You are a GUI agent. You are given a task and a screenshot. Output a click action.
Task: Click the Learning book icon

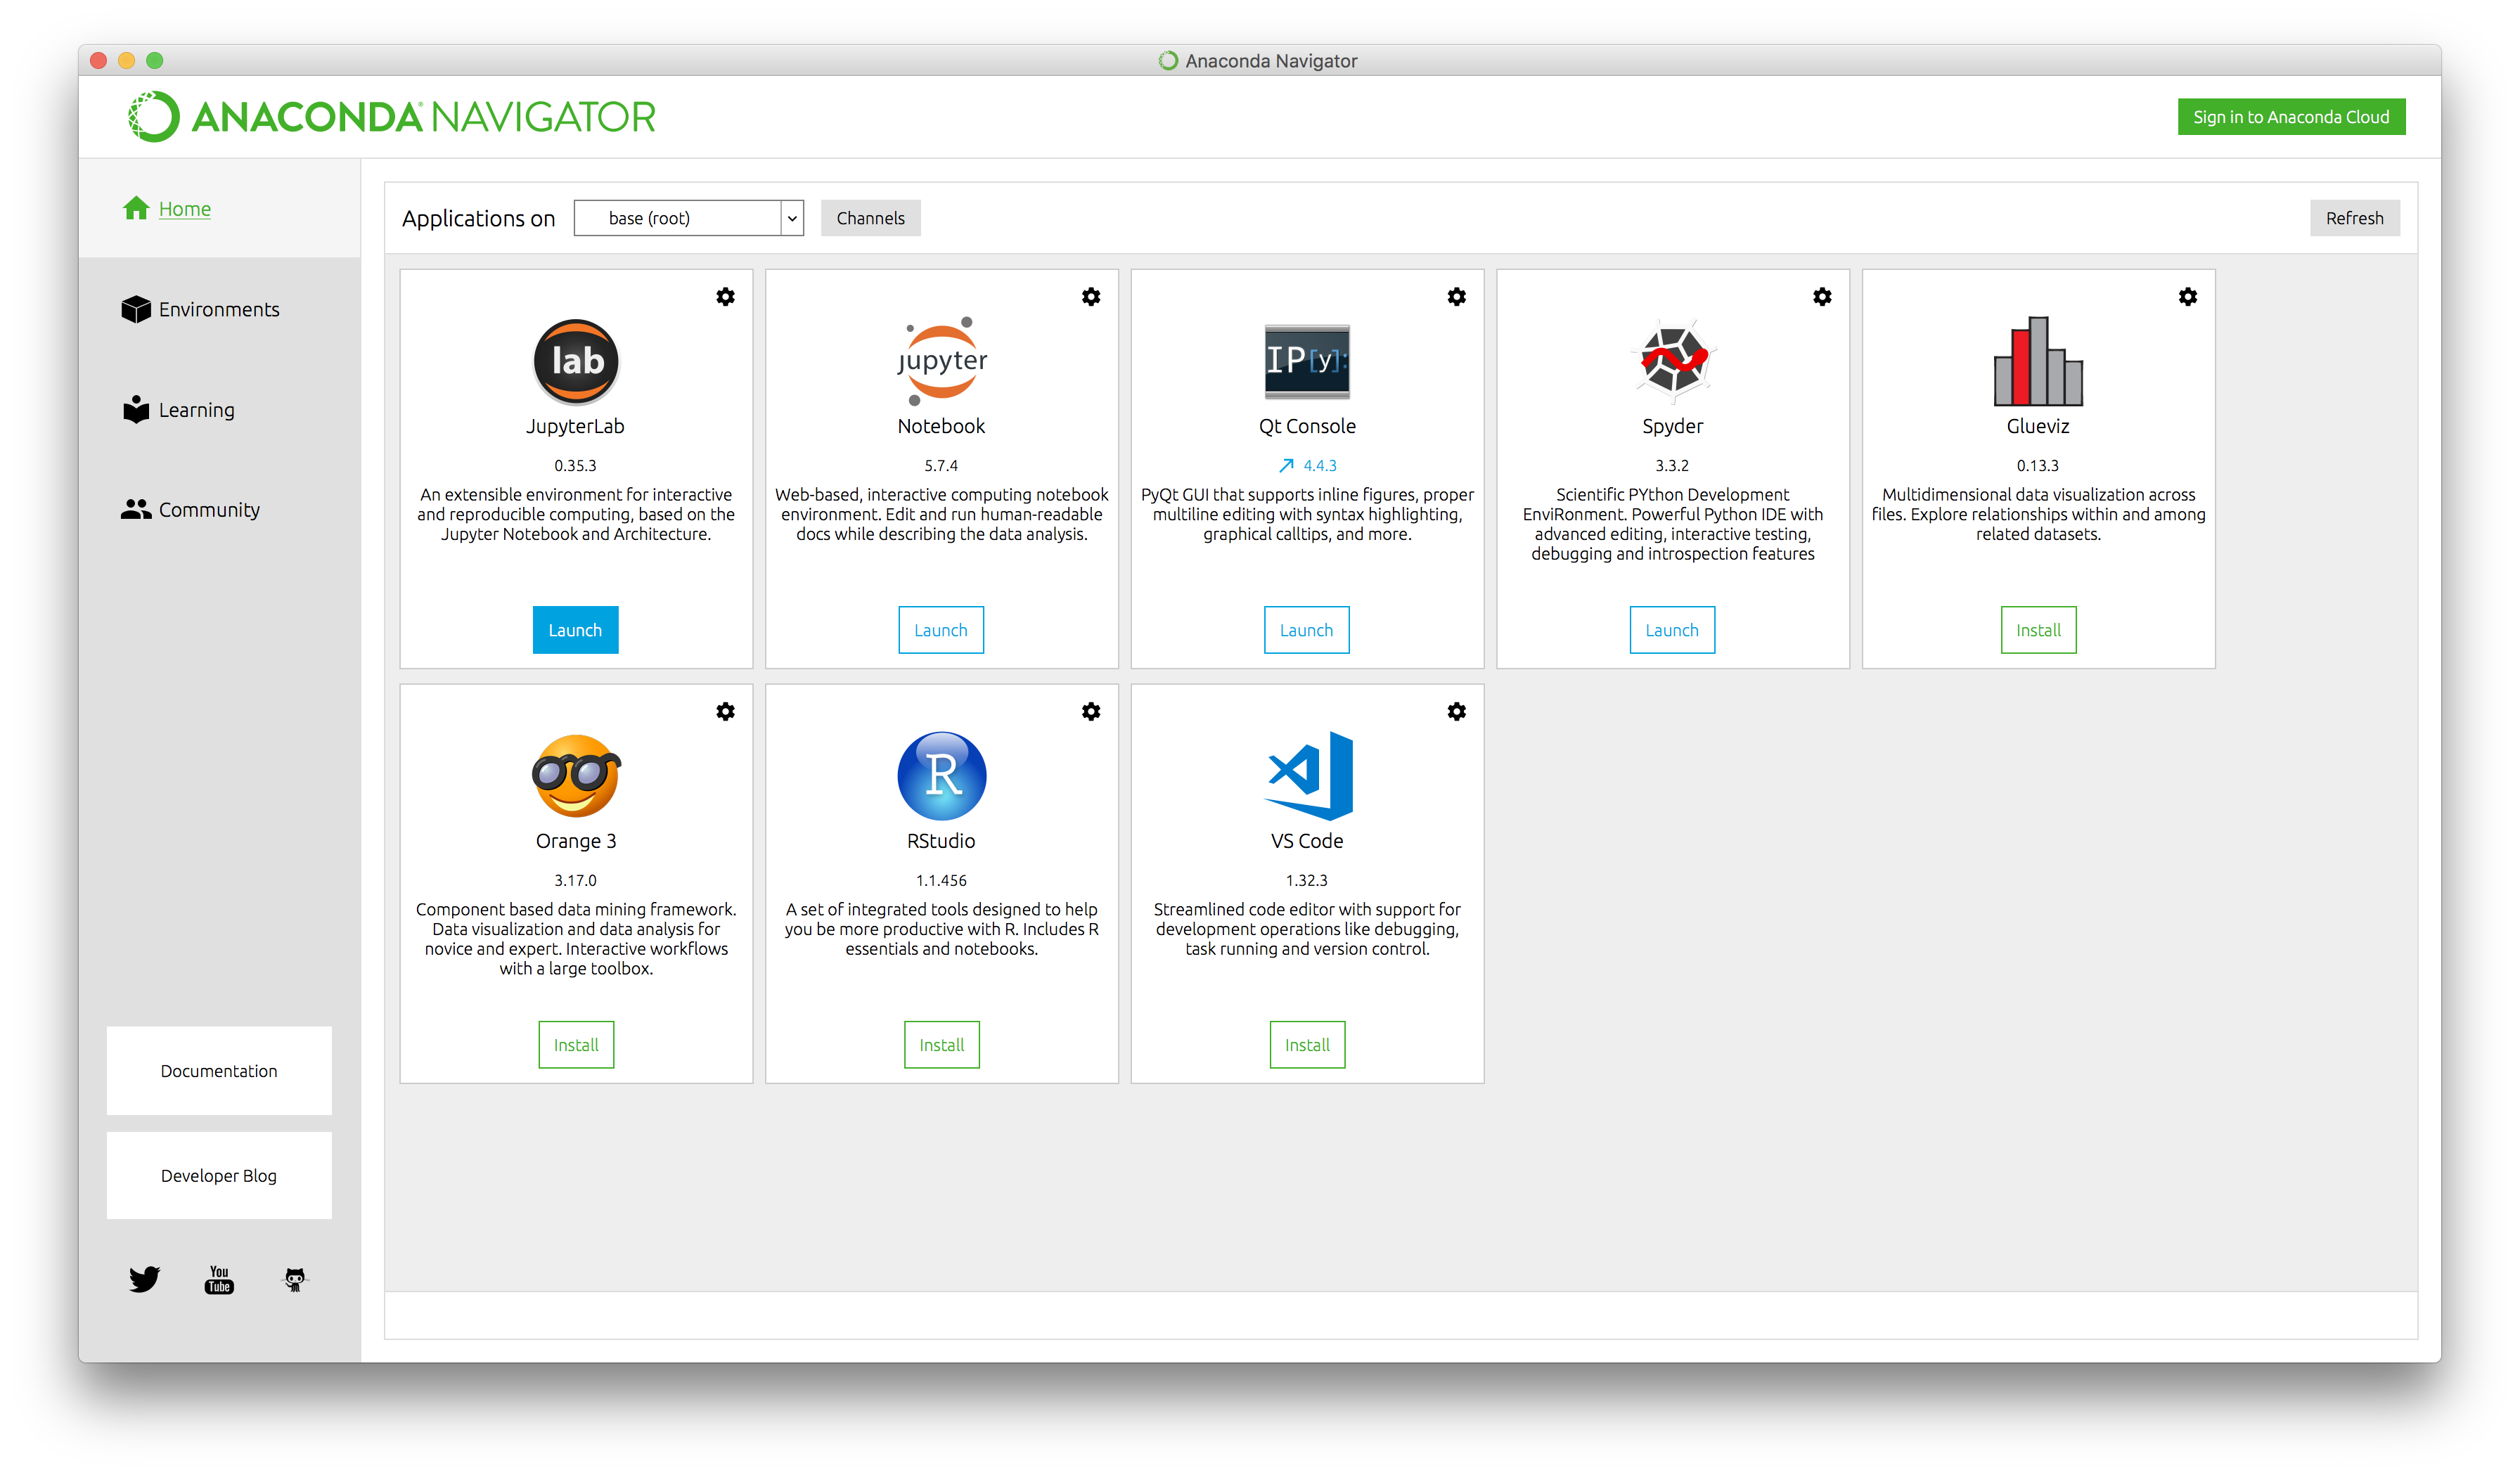136,409
